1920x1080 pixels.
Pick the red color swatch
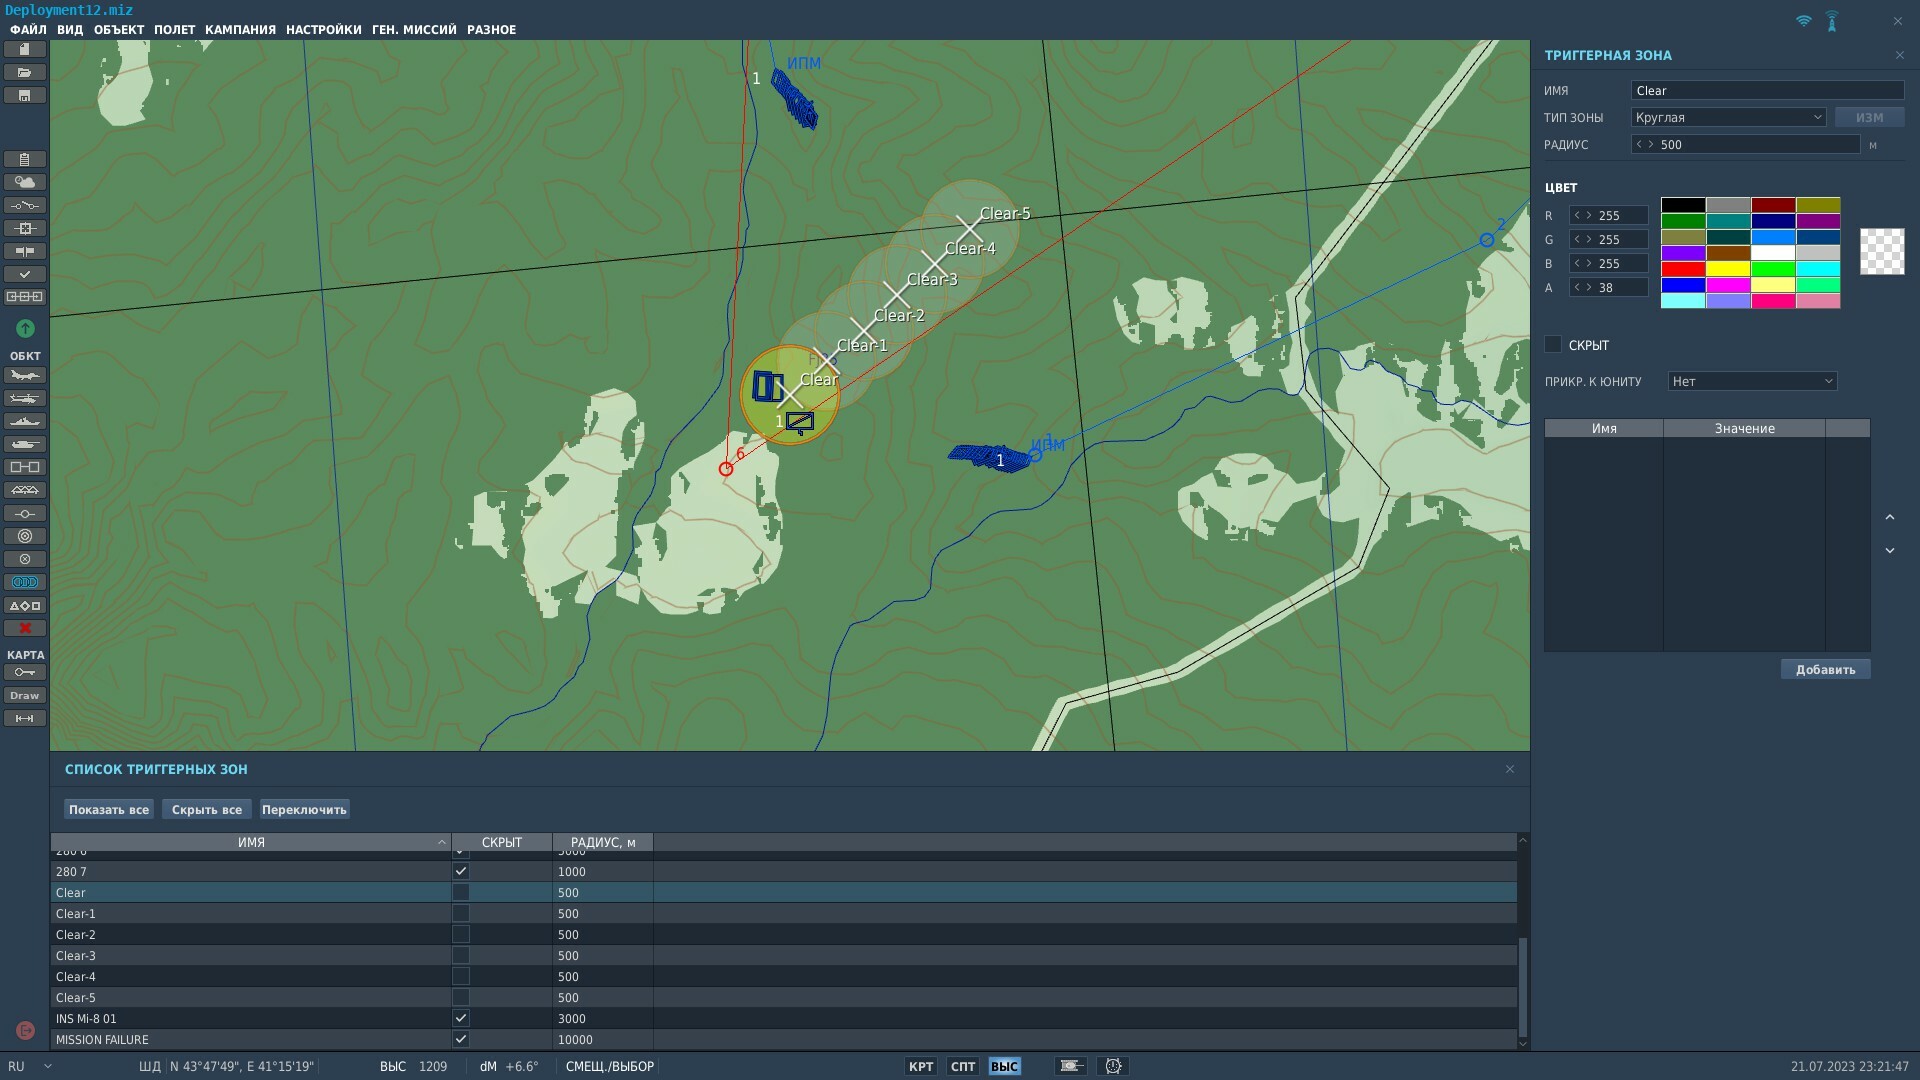point(1683,269)
